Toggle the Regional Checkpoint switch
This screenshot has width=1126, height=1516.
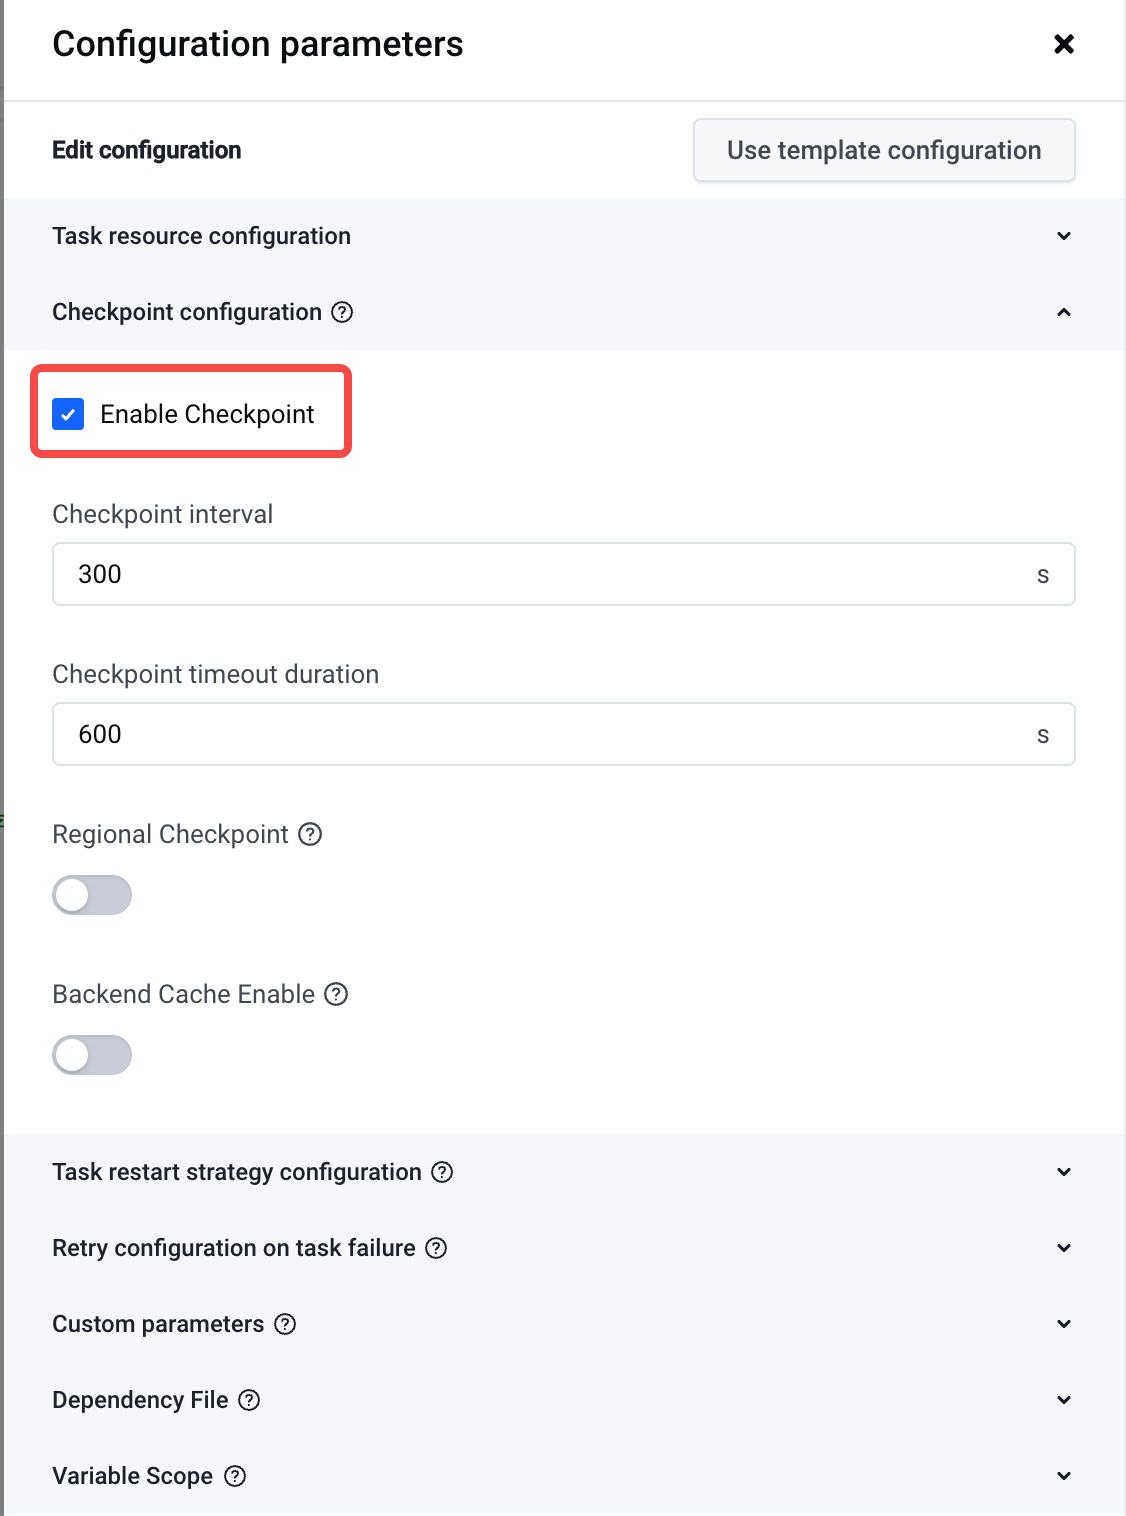click(92, 895)
